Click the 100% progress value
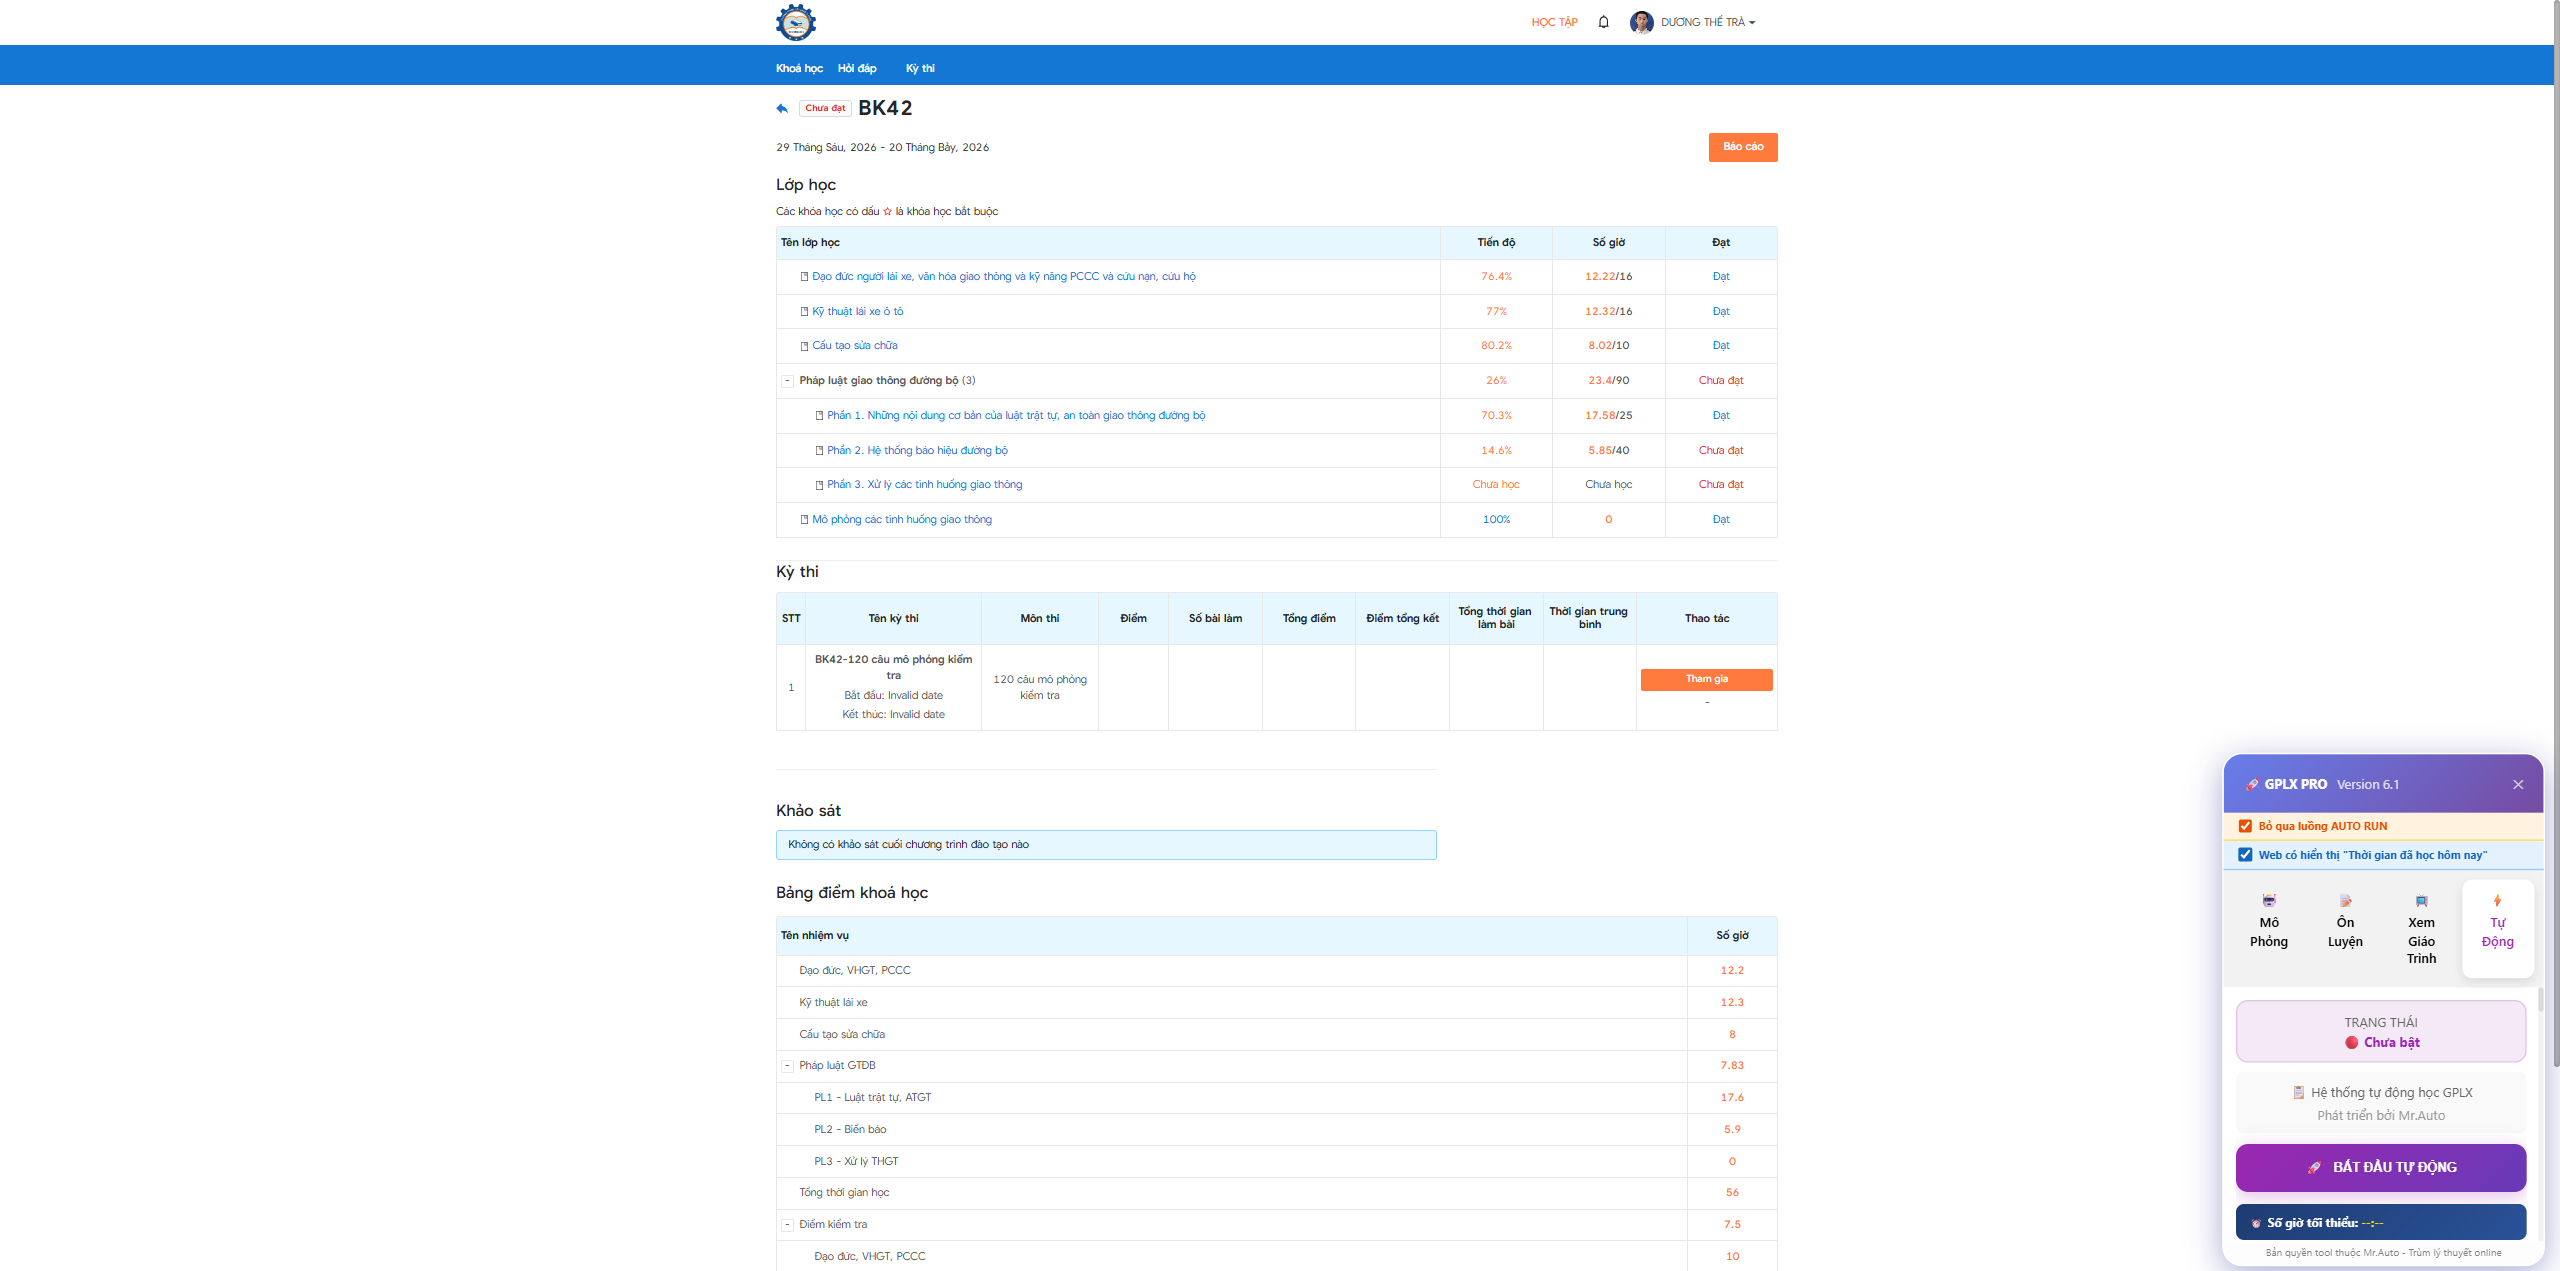The height and width of the screenshot is (1271, 2560). tap(1496, 520)
